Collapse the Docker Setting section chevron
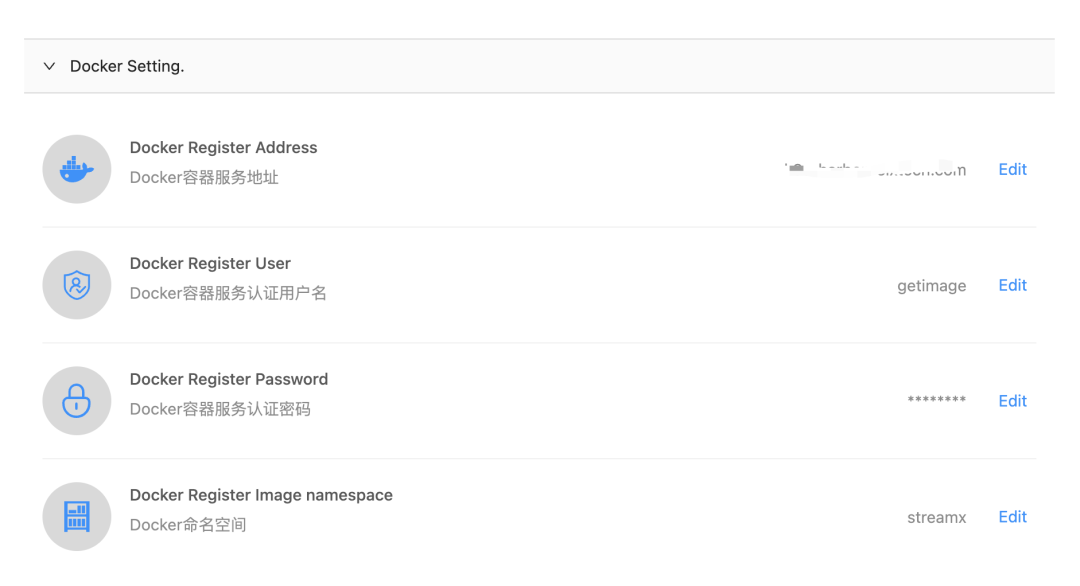 [49, 66]
